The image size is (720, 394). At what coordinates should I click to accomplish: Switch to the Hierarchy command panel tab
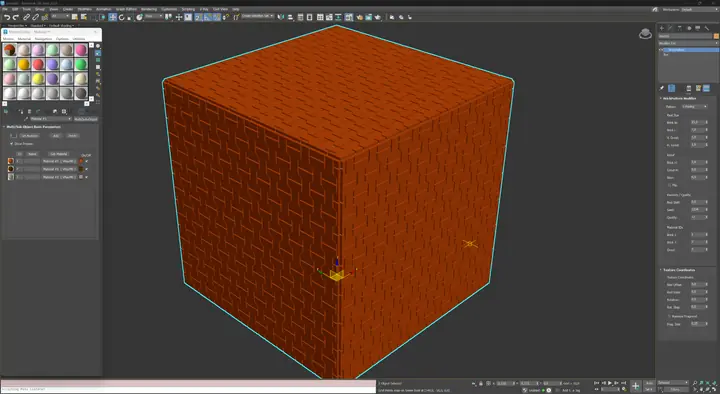pyautogui.click(x=680, y=28)
